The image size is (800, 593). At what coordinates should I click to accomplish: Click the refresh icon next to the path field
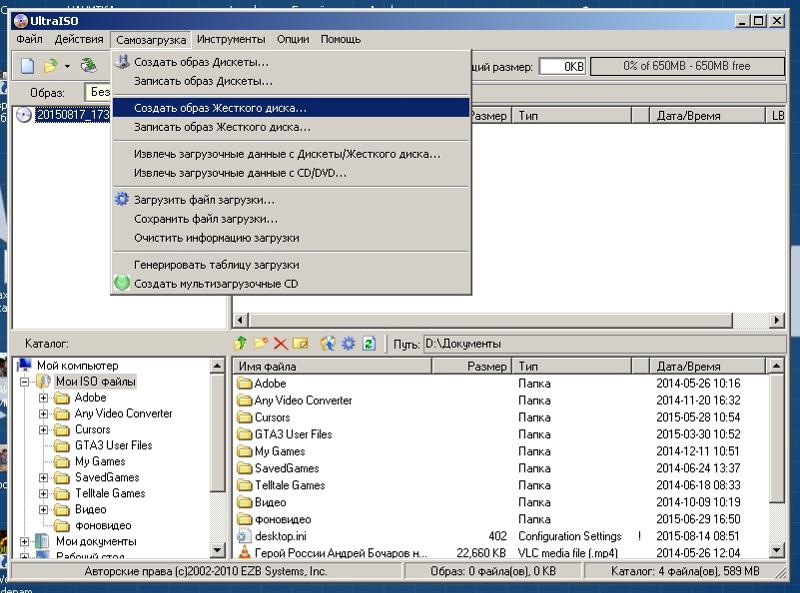tap(369, 343)
